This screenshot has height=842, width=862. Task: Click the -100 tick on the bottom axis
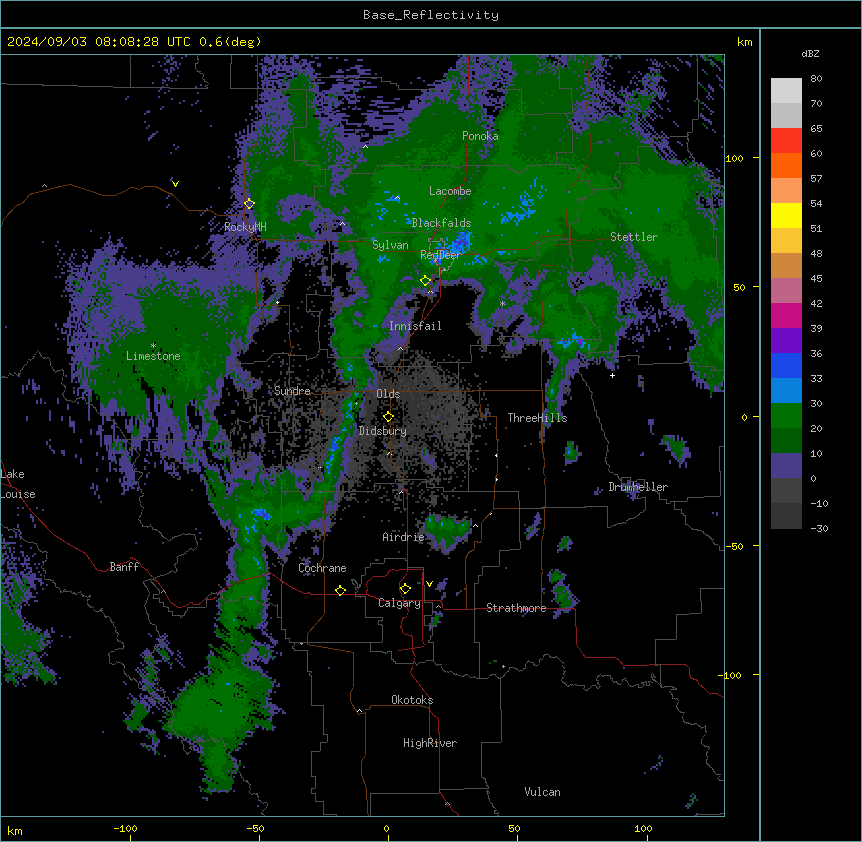click(x=125, y=829)
